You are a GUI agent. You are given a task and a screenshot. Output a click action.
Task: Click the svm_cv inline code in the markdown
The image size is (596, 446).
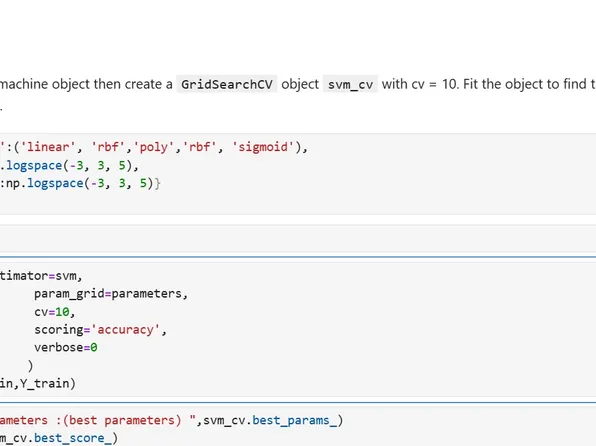pos(350,84)
